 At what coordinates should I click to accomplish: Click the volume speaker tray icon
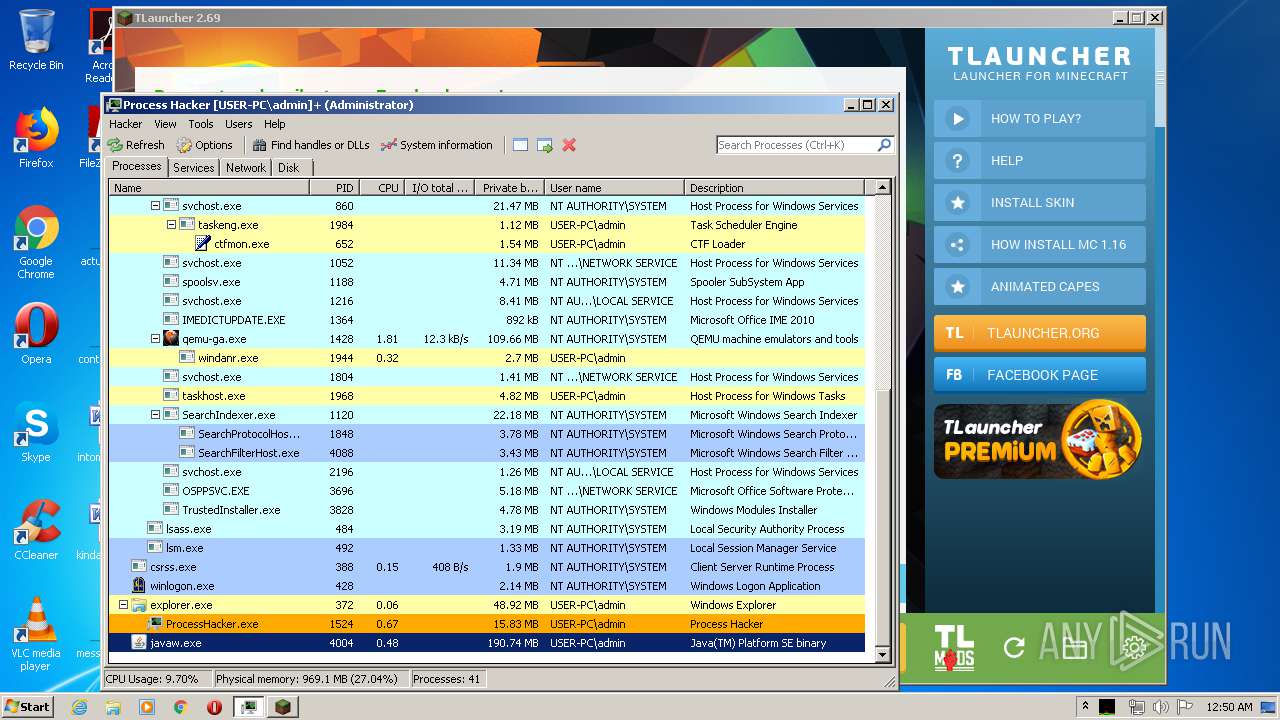(1161, 707)
